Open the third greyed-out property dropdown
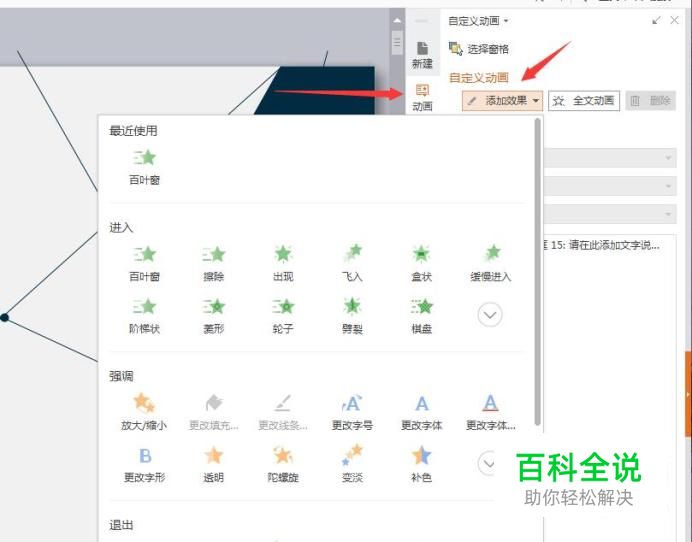Screen dimensions: 692x542 609,215
